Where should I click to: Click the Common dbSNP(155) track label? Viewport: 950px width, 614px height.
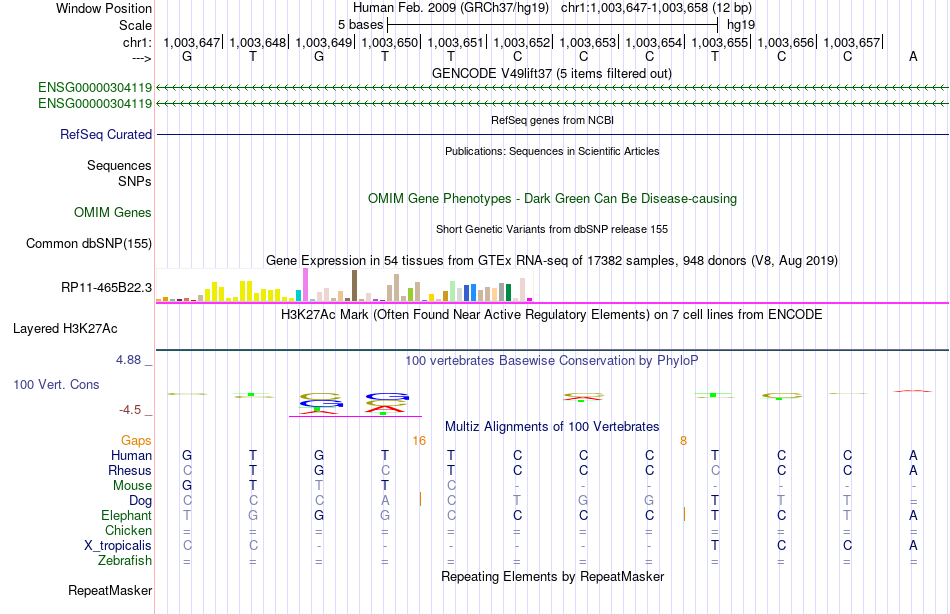(x=89, y=243)
